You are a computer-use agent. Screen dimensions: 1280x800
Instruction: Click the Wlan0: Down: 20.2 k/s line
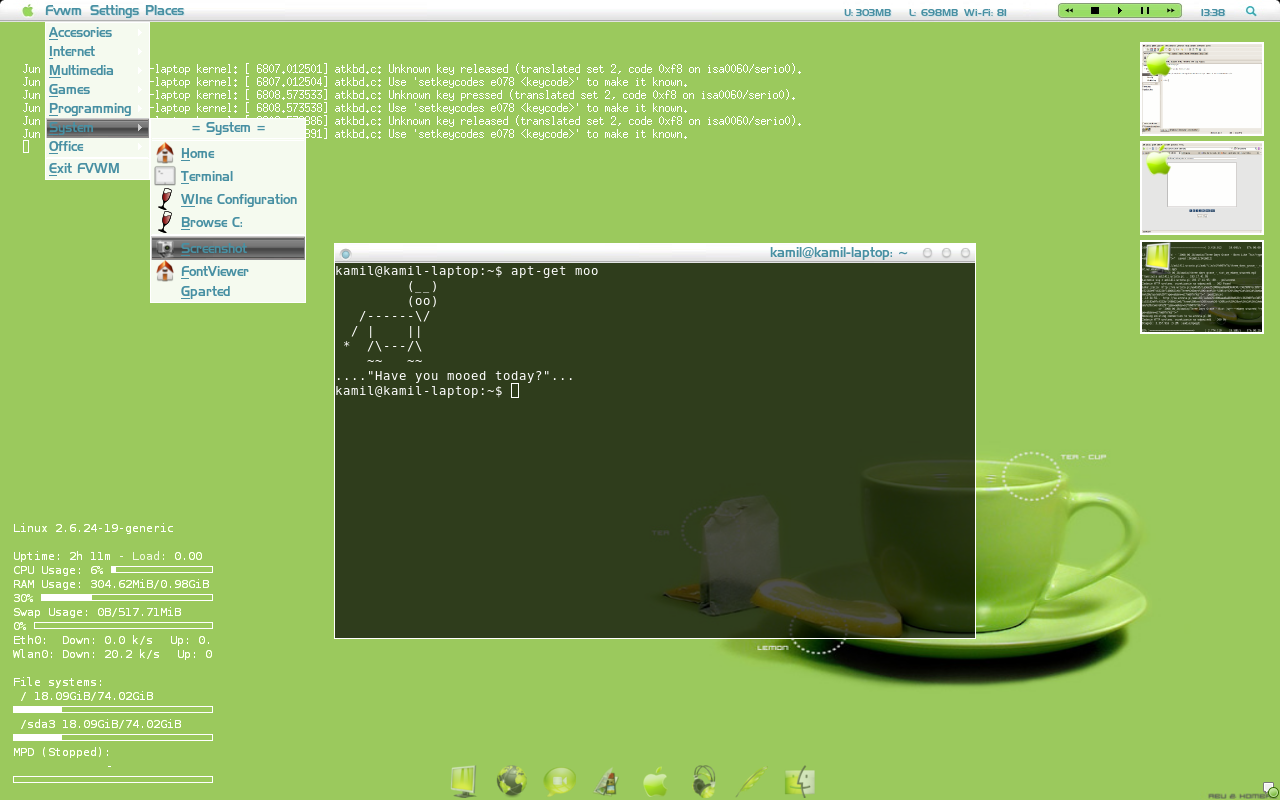(x=112, y=654)
